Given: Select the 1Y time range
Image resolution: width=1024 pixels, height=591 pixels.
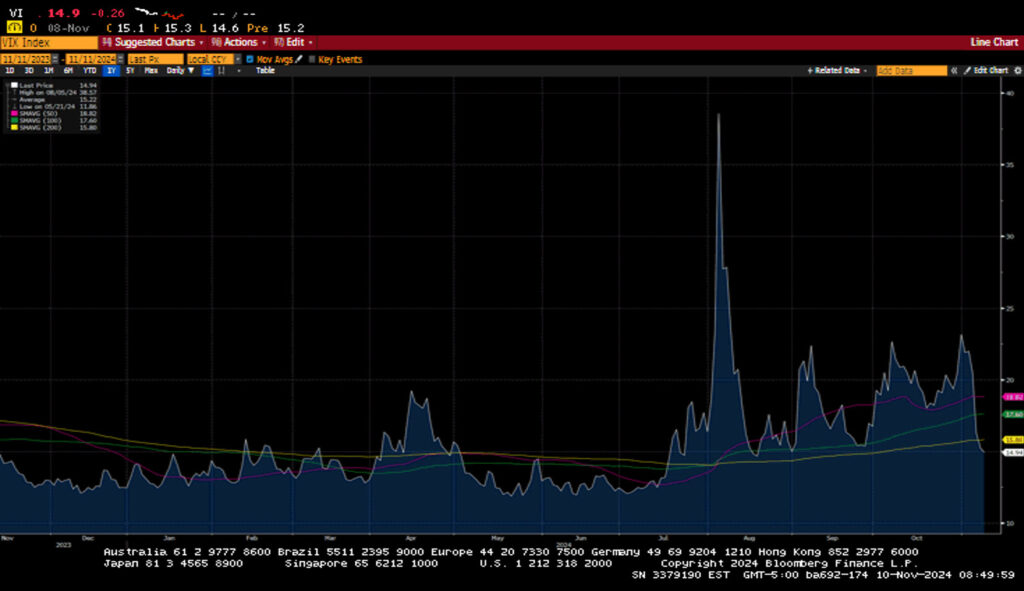Looking at the screenshot, I should [111, 71].
